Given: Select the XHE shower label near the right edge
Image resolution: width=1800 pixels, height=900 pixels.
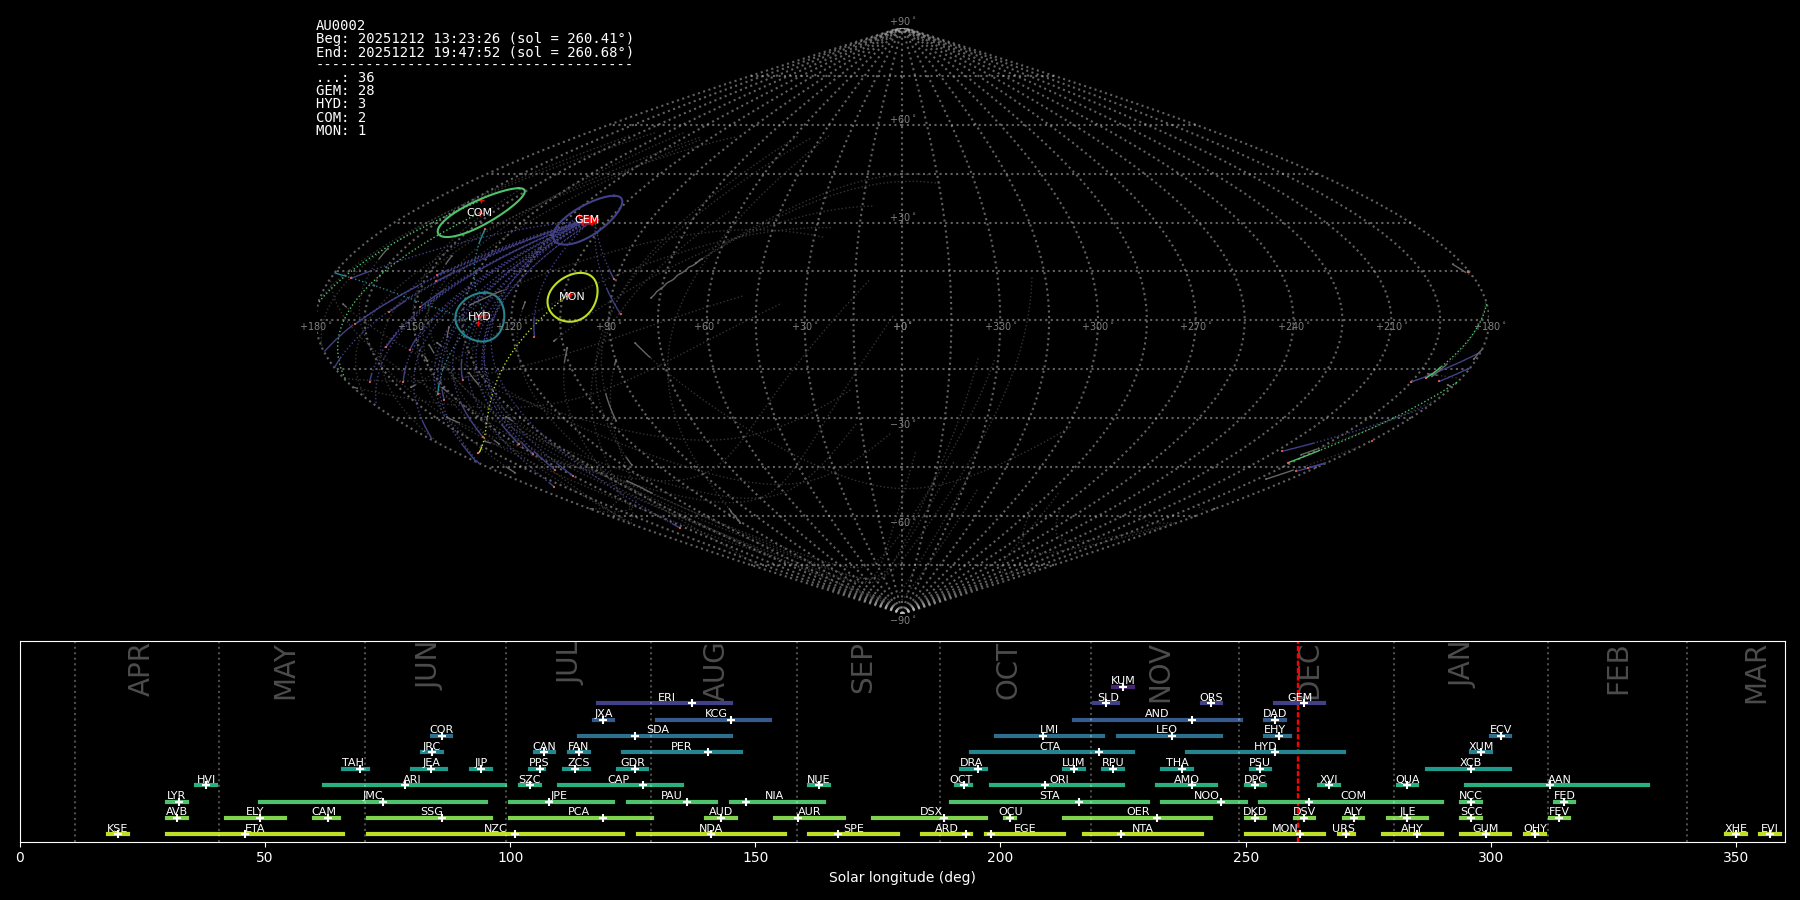Looking at the screenshot, I should pyautogui.click(x=1735, y=829).
